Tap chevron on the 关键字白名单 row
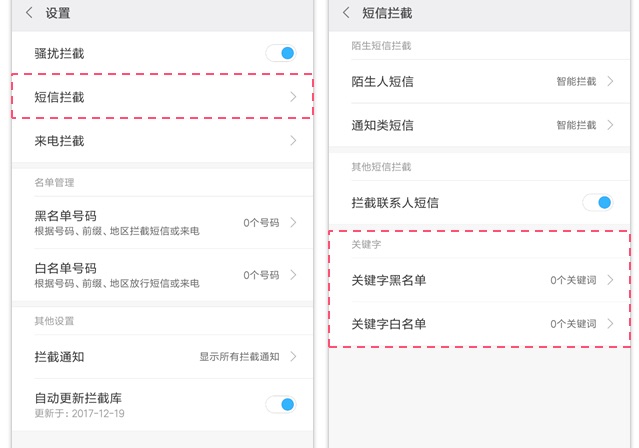This screenshot has width=639, height=448. [610, 324]
